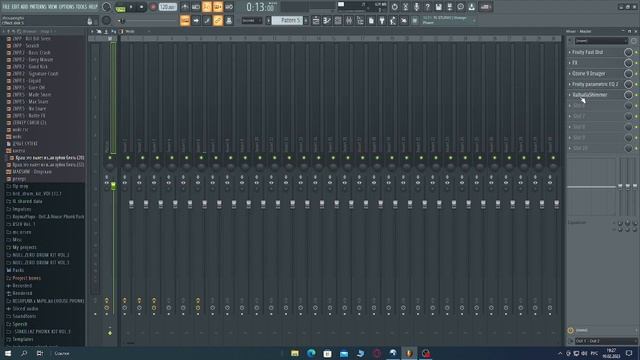This screenshot has width=640, height=360.
Task: Click the download content library icon
Action: coord(471,7)
